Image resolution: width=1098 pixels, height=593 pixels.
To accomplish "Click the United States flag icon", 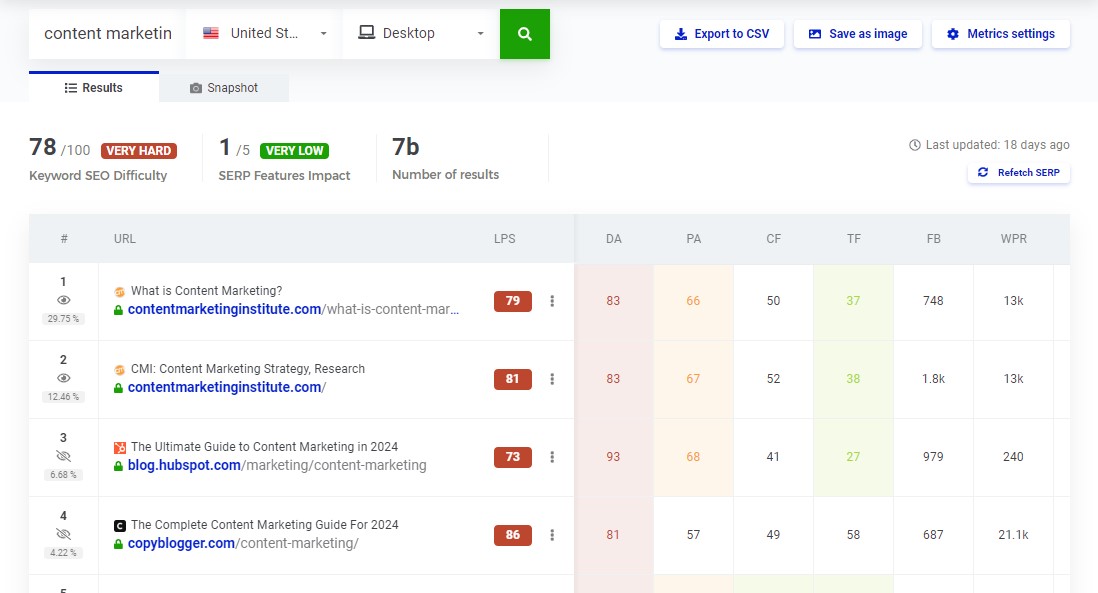I will click(x=211, y=33).
